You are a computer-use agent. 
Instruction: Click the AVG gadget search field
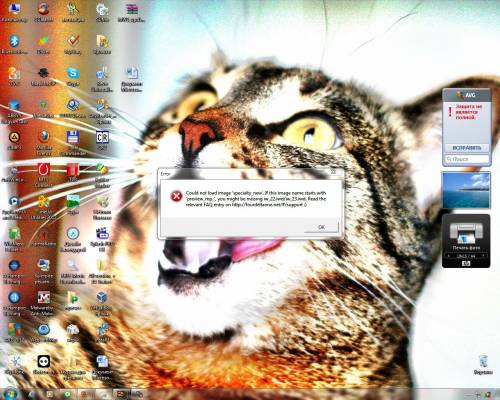tap(467, 159)
